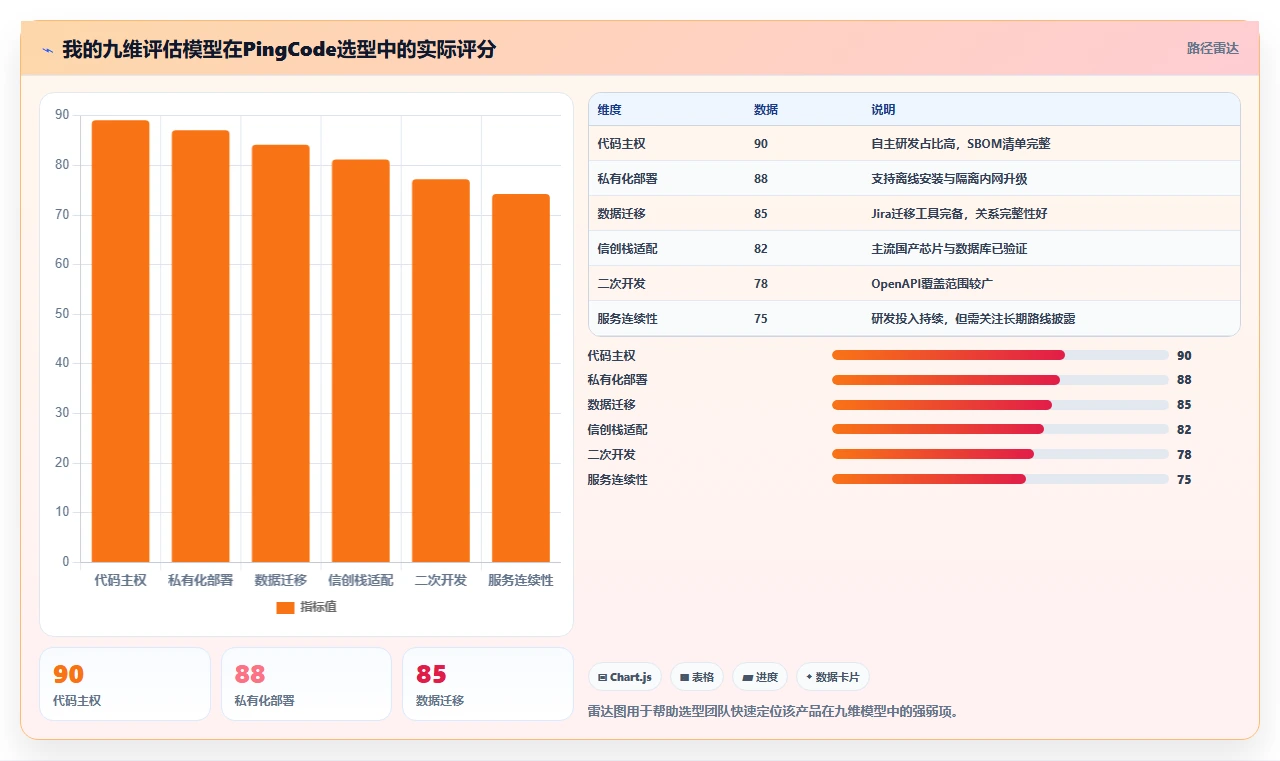The height and width of the screenshot is (761, 1280).
Task: Click the 75 value beside 服务连续性 progress bar
Action: pyautogui.click(x=1184, y=479)
